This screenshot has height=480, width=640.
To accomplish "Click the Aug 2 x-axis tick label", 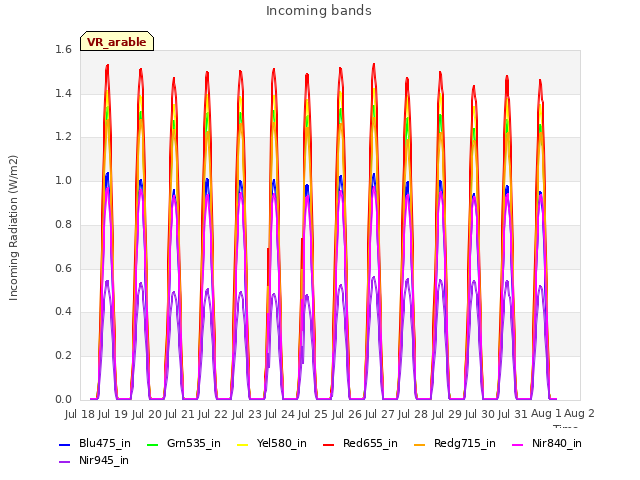I will [x=579, y=413].
